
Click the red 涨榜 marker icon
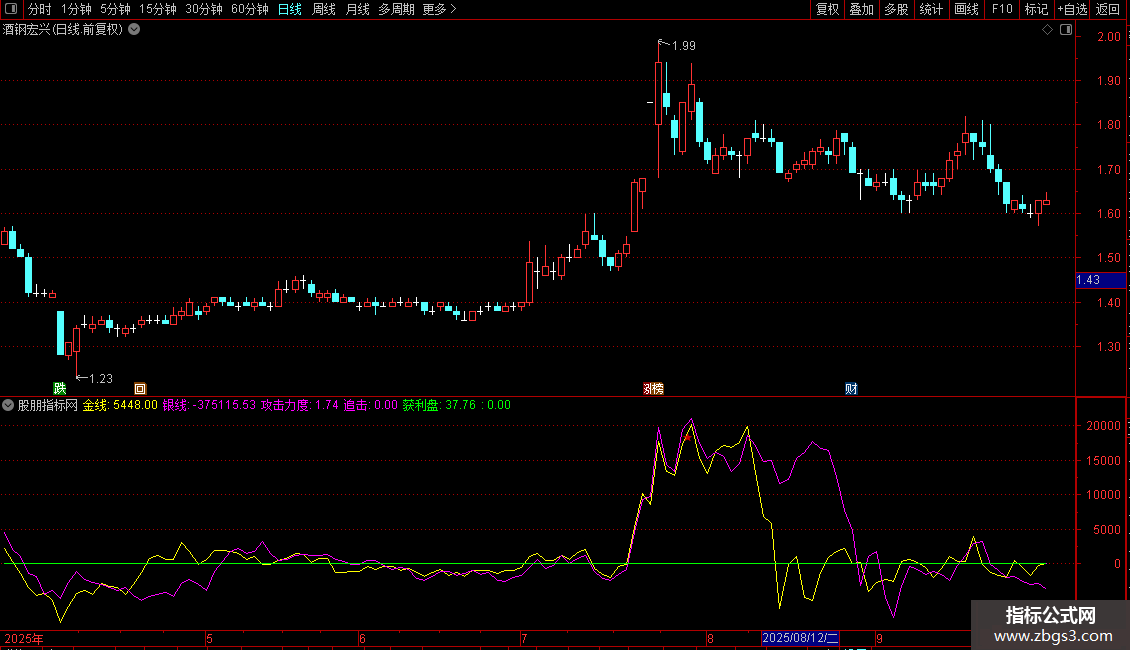pos(653,388)
